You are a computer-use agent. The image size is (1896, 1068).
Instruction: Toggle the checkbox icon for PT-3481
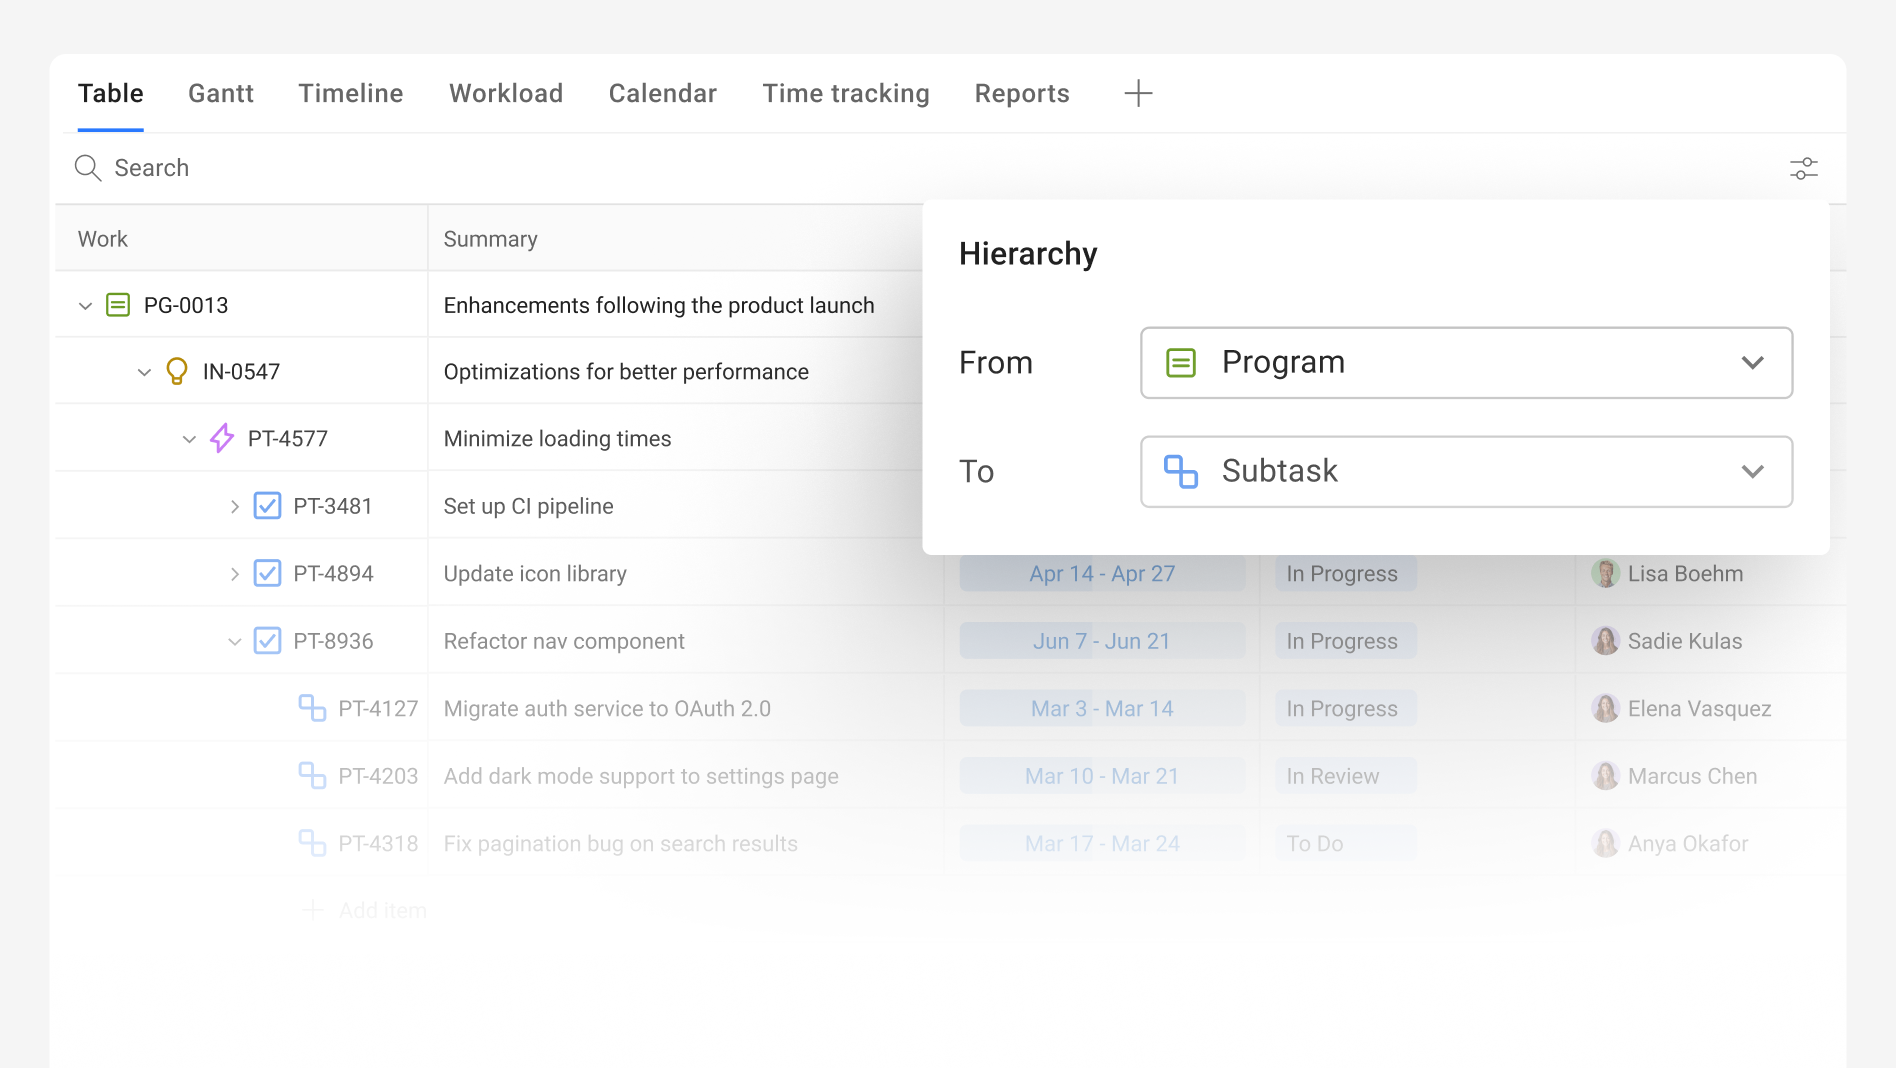[x=267, y=506]
